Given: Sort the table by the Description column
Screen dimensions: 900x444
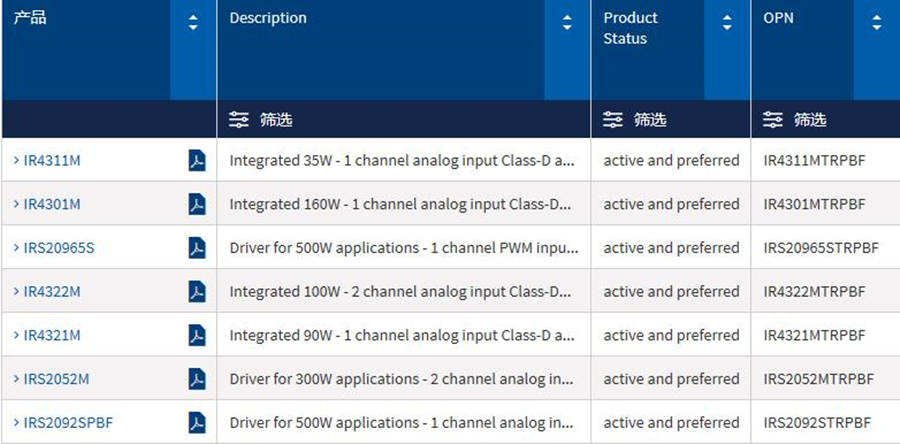Looking at the screenshot, I should (x=567, y=23).
